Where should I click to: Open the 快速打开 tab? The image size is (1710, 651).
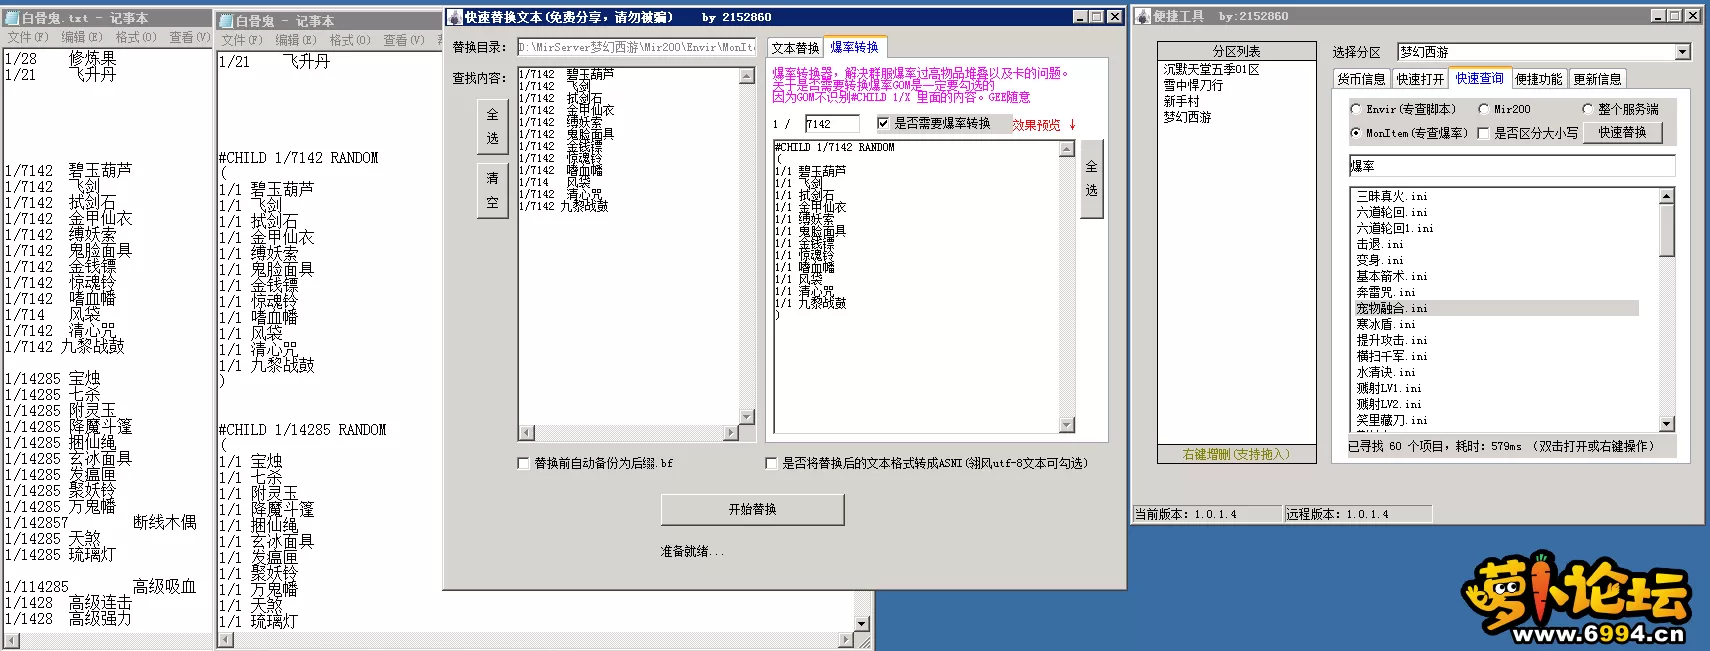coord(1420,79)
